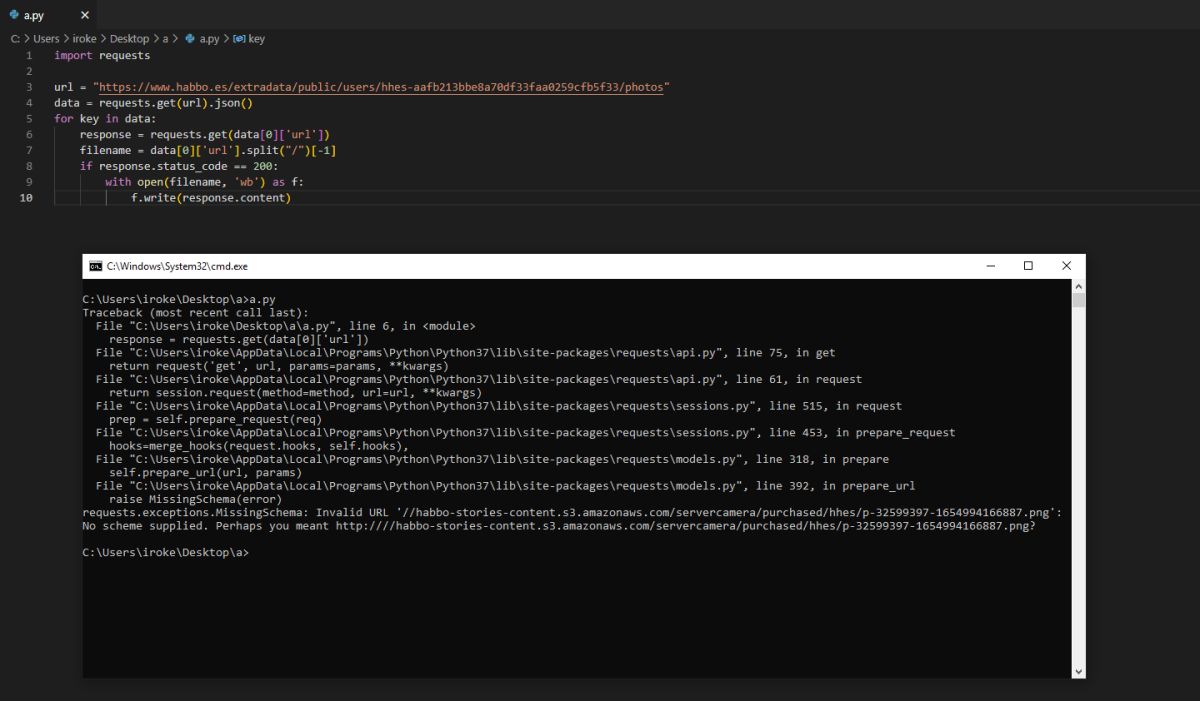Viewport: 1200px width, 701px height.
Task: Click 'import requests' on line 1
Action: (x=102, y=55)
